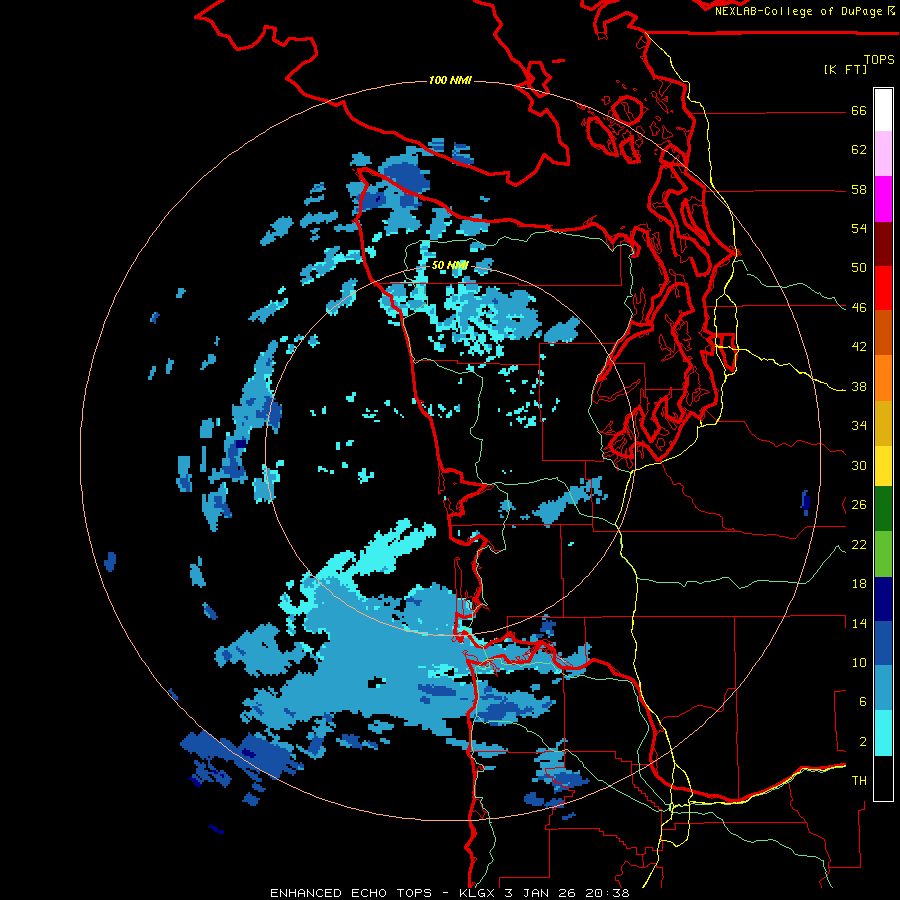The height and width of the screenshot is (900, 900).
Task: Click the orange legend swatch below 42
Action: pyautogui.click(x=883, y=378)
